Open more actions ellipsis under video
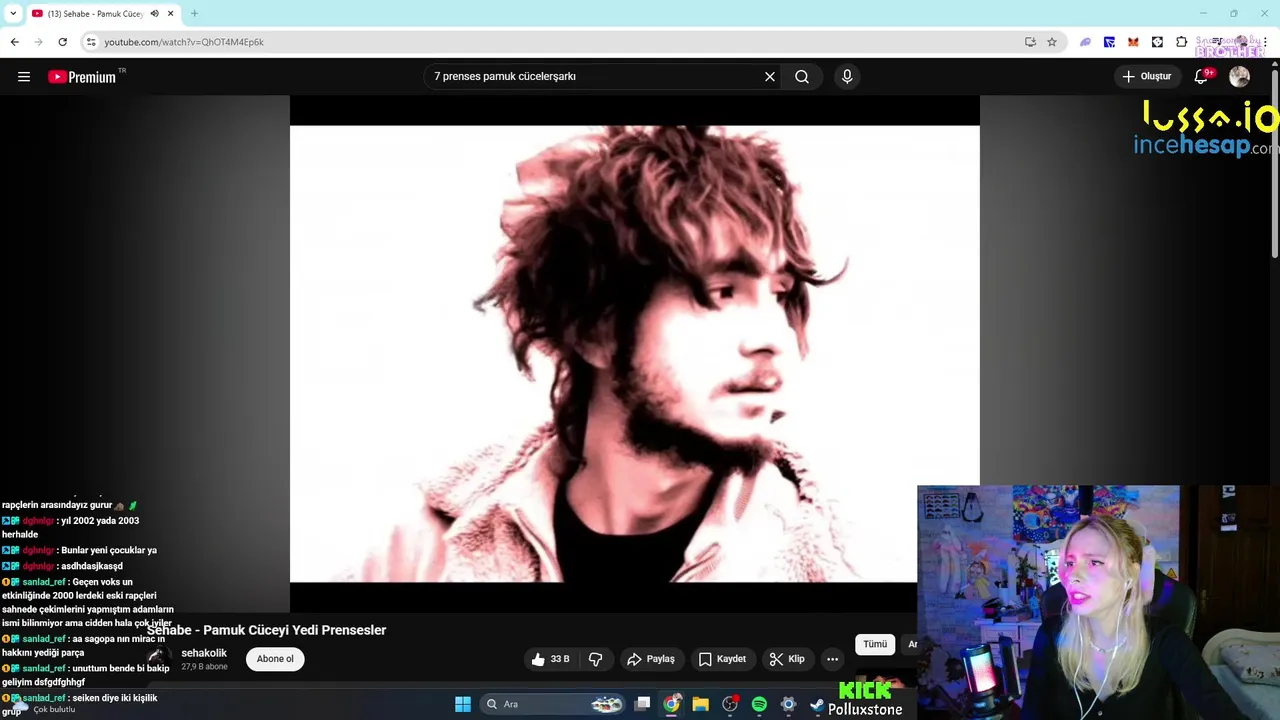Viewport: 1280px width, 720px height. click(x=832, y=659)
